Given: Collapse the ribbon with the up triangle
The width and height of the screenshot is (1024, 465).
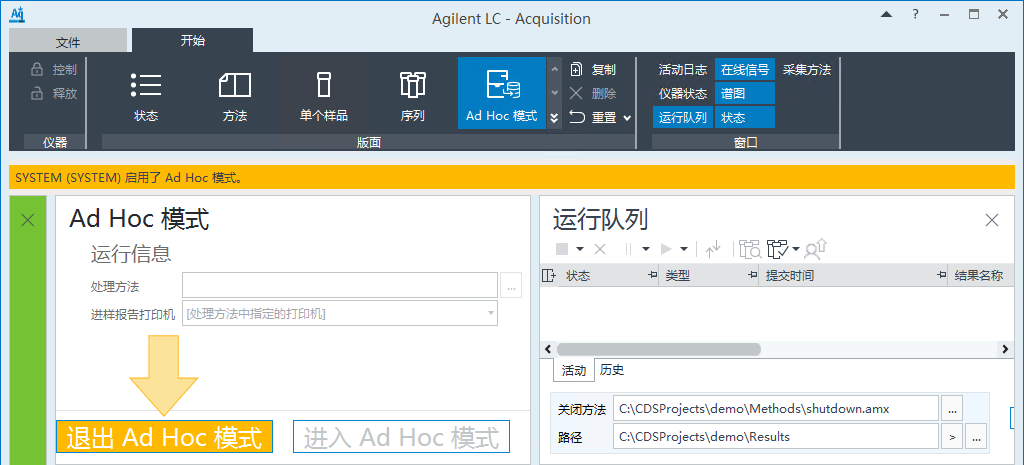Looking at the screenshot, I should [x=886, y=14].
